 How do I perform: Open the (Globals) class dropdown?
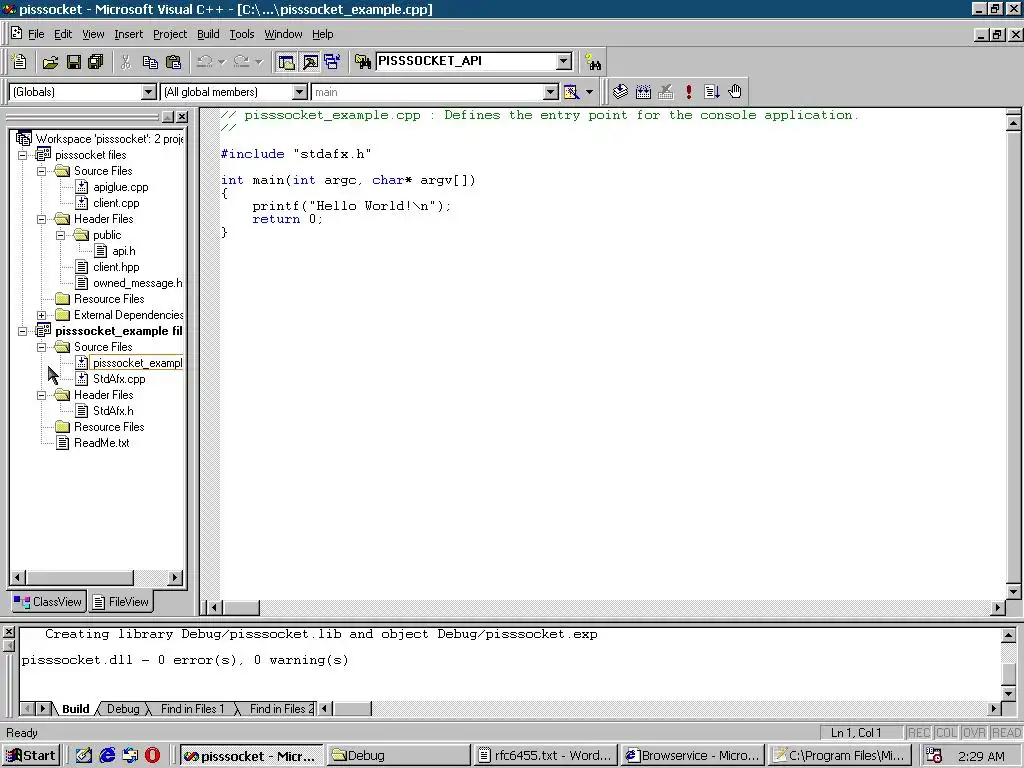[149, 92]
